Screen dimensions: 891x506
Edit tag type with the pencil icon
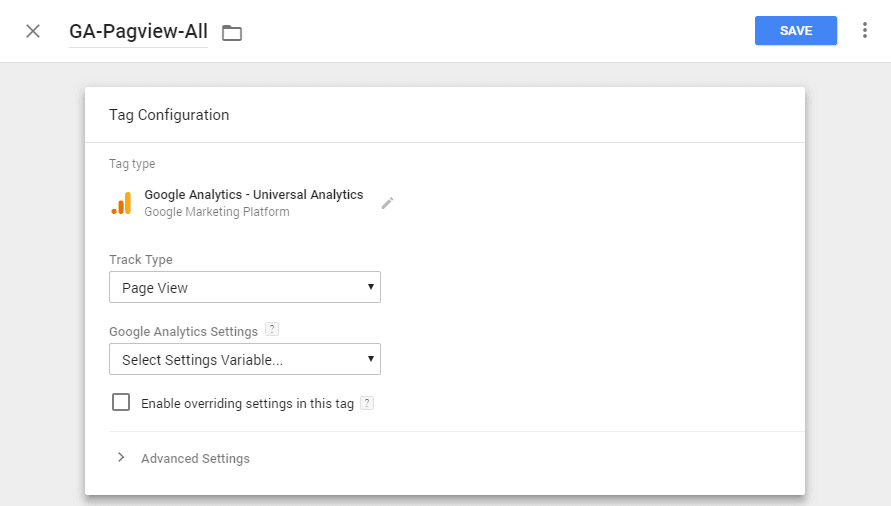(387, 204)
